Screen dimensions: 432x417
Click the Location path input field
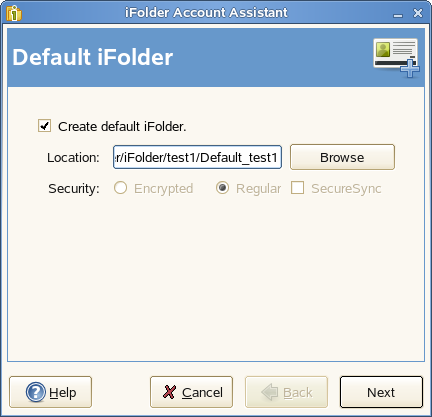click(197, 157)
